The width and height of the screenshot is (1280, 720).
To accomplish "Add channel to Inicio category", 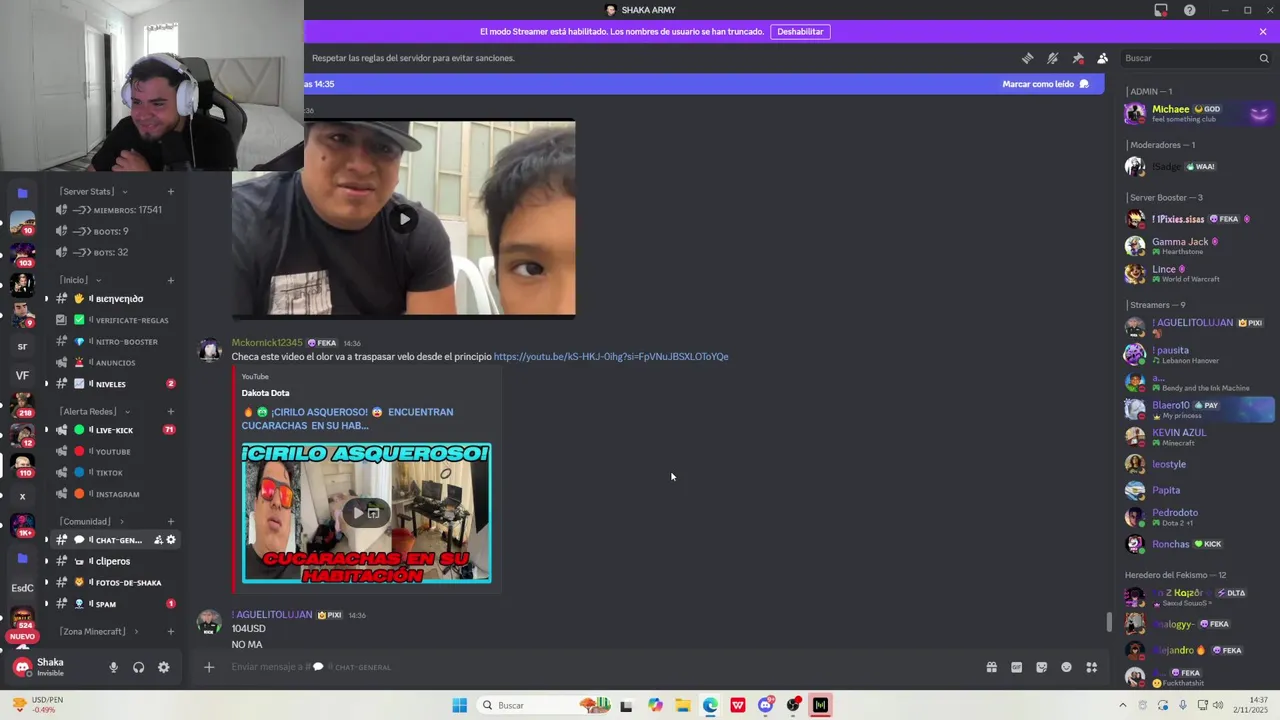I will [171, 280].
